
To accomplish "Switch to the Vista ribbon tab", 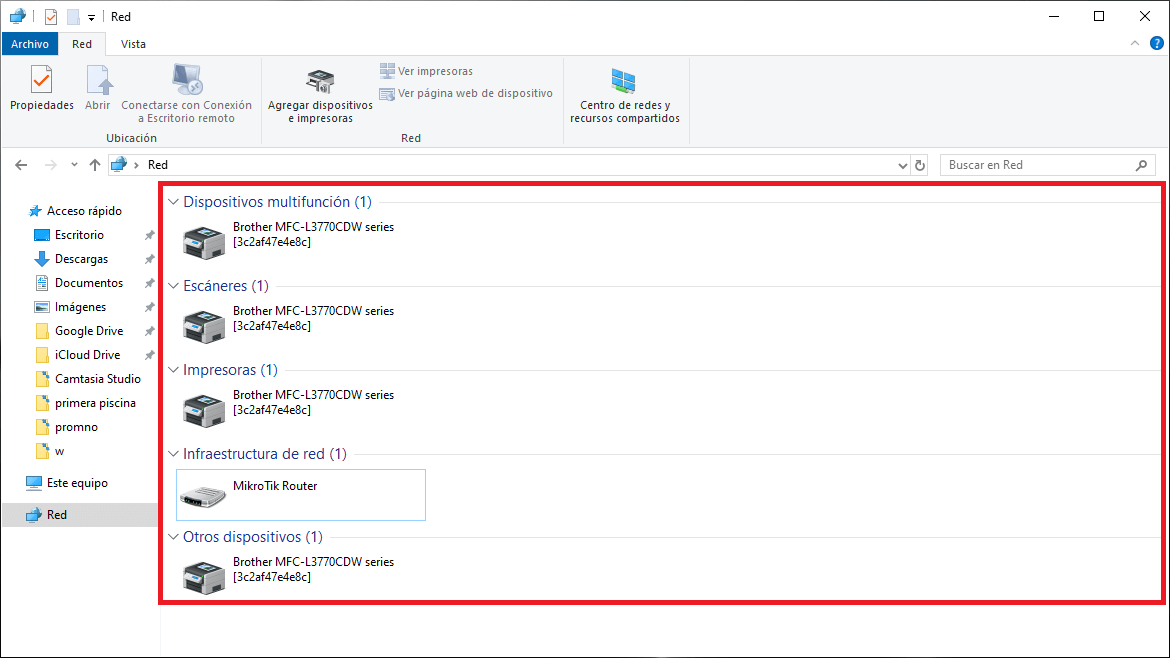I will (x=133, y=44).
